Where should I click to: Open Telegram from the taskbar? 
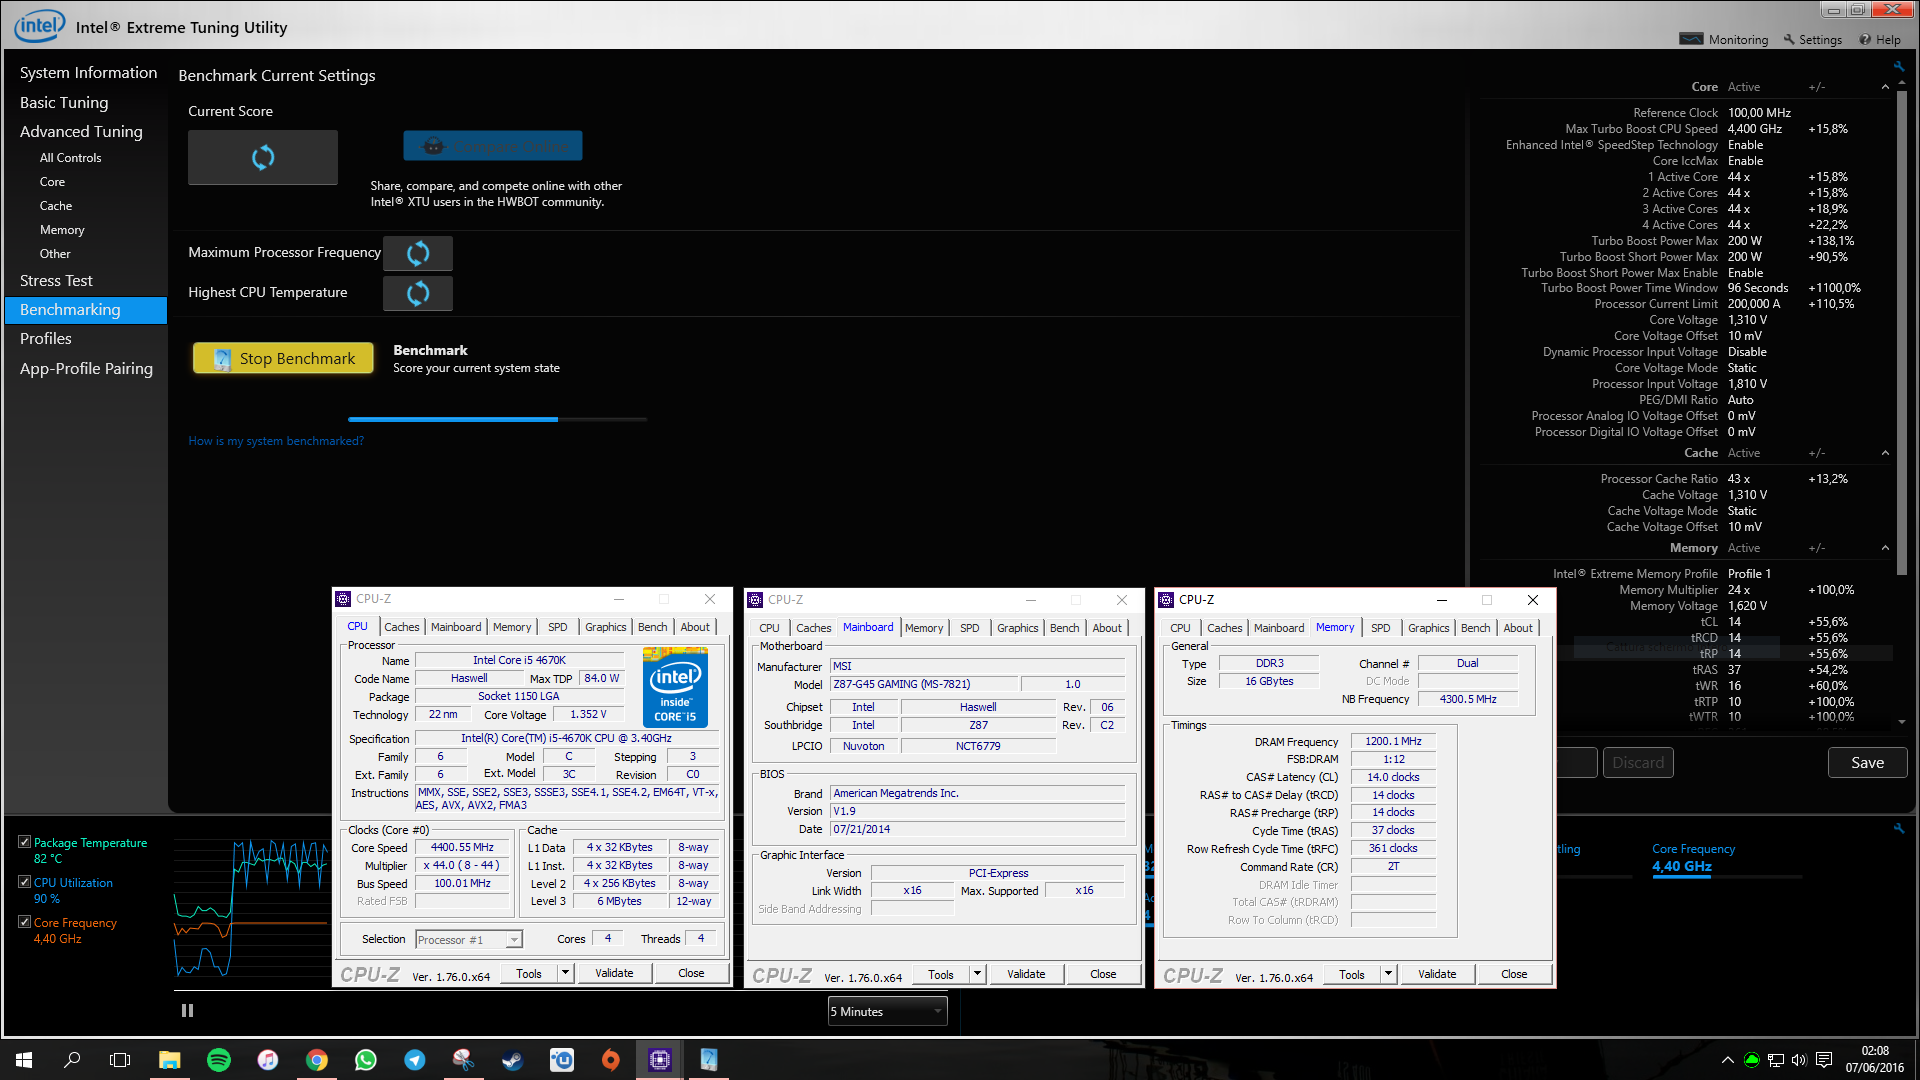[x=414, y=1060]
